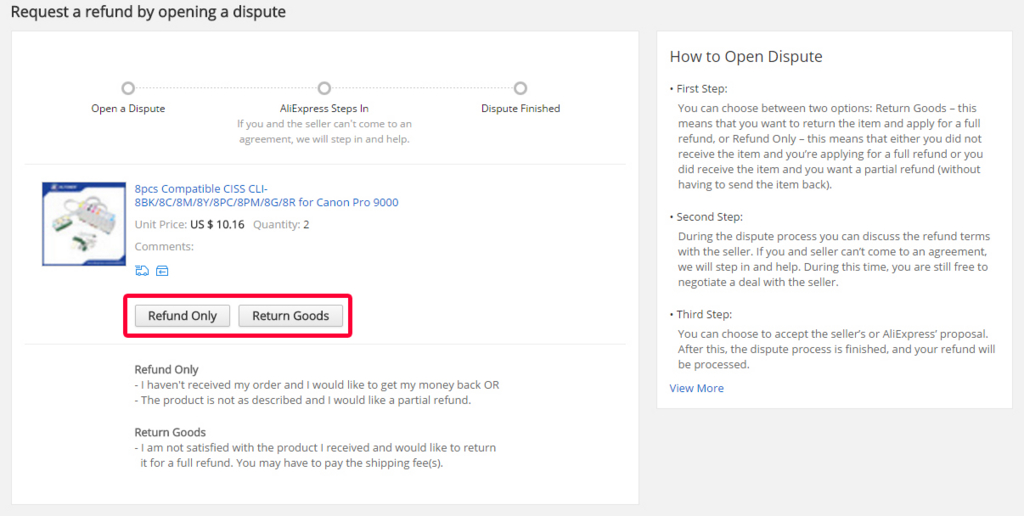The width and height of the screenshot is (1024, 516).
Task: Click 'product is not as described' line
Action: pos(302,400)
